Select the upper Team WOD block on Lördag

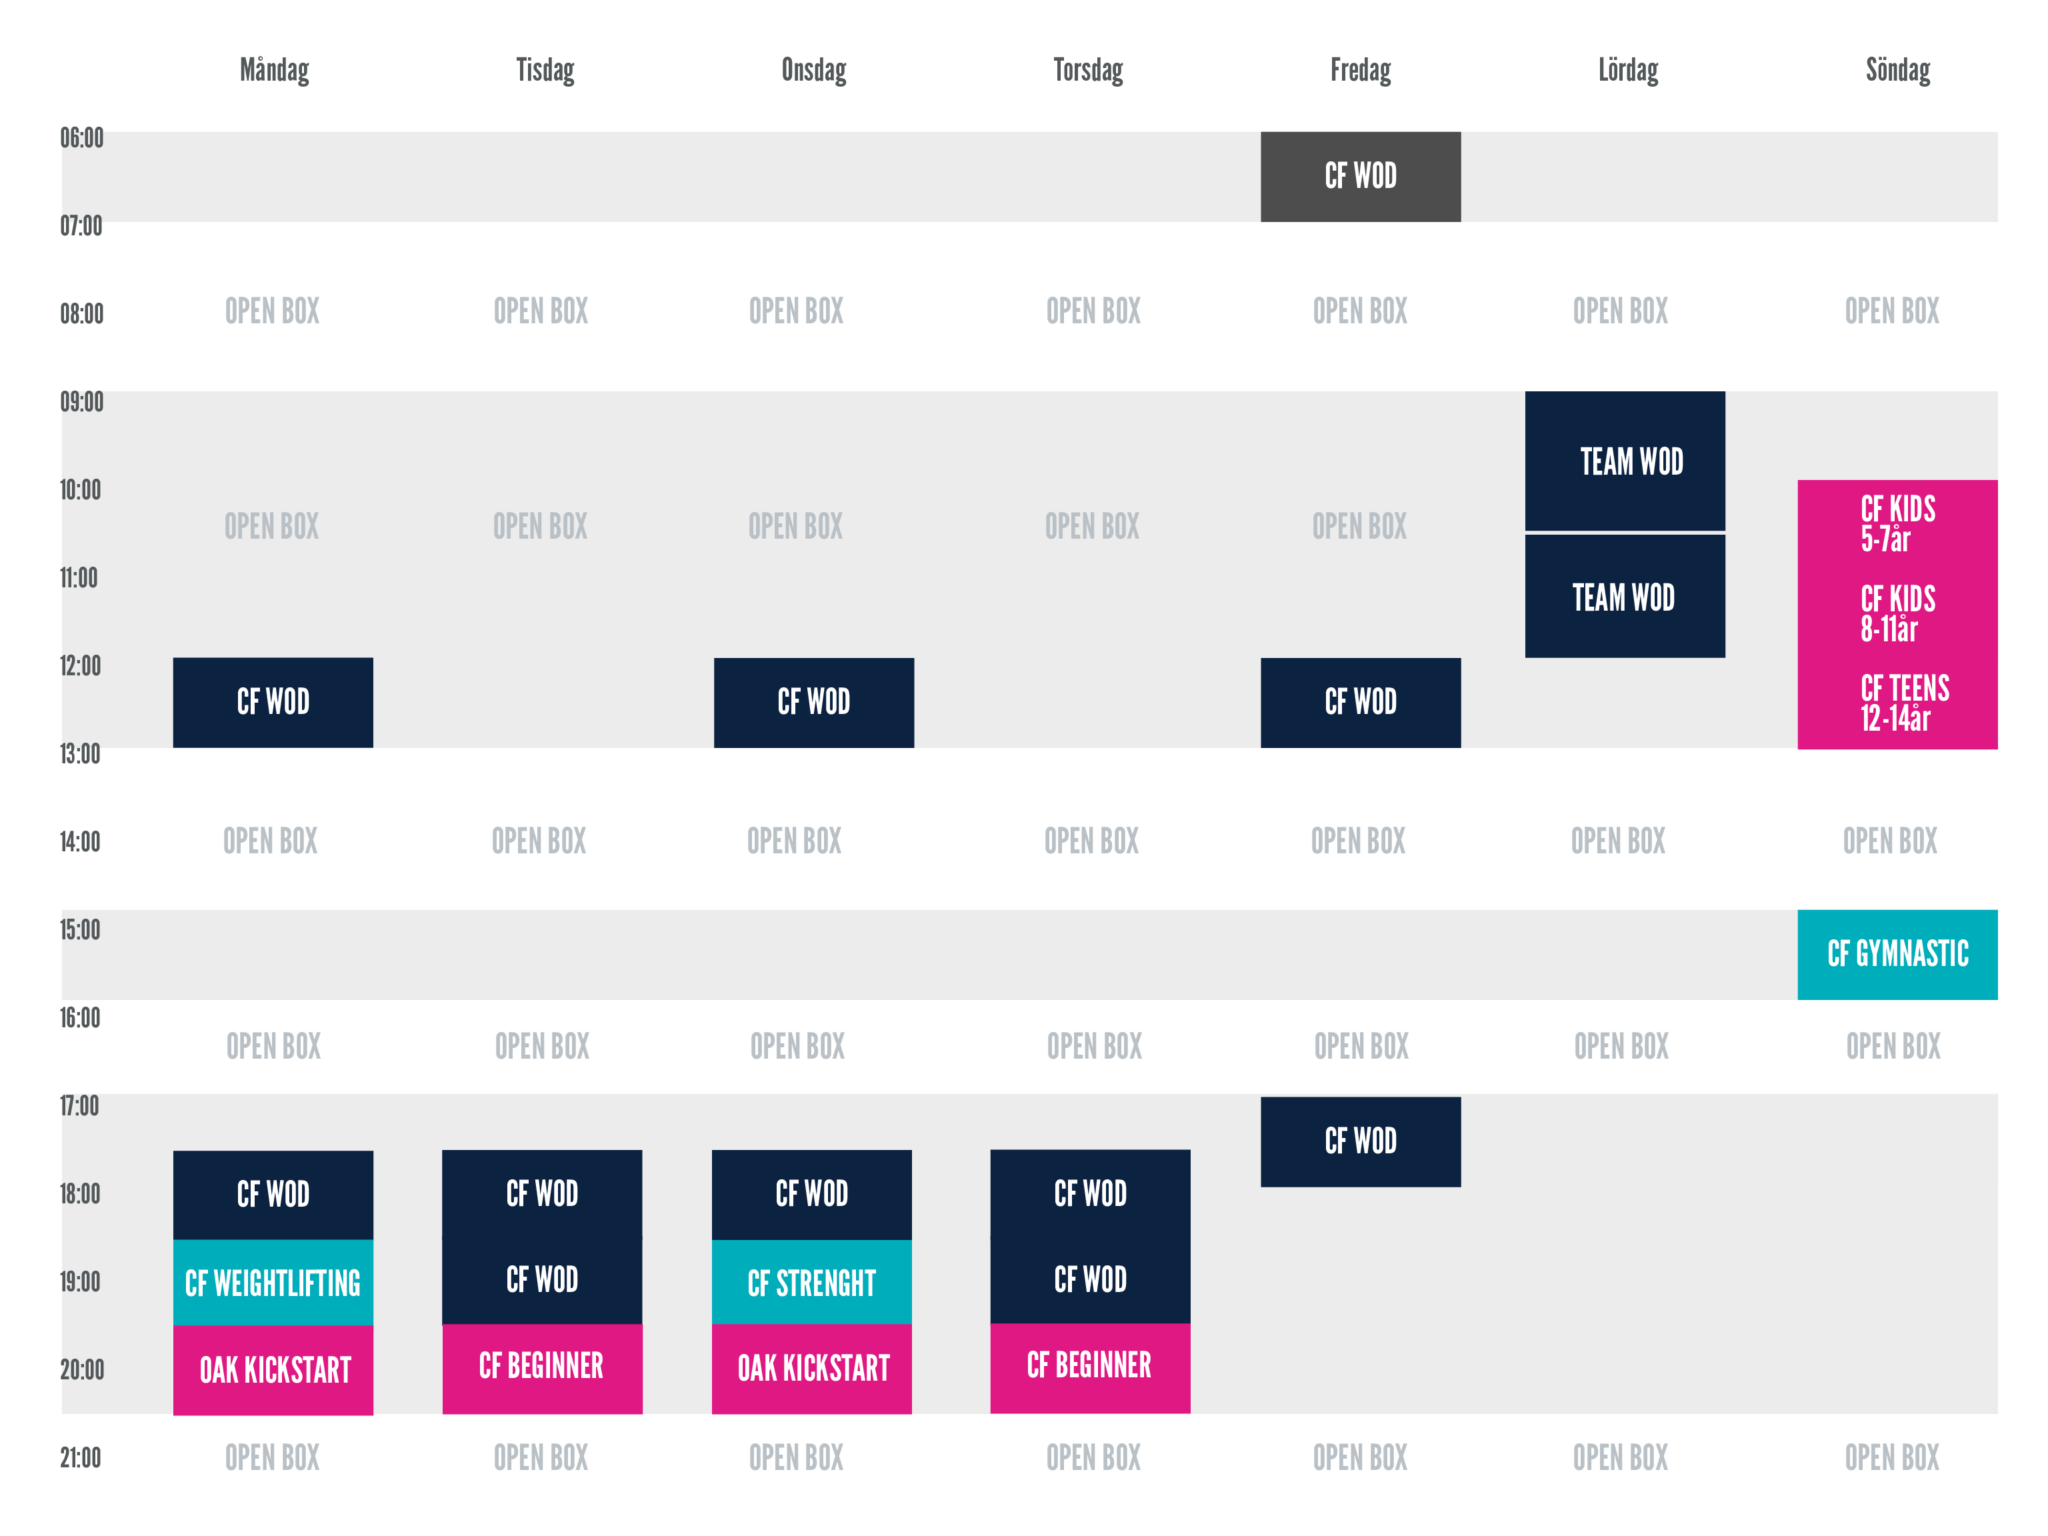(1625, 461)
